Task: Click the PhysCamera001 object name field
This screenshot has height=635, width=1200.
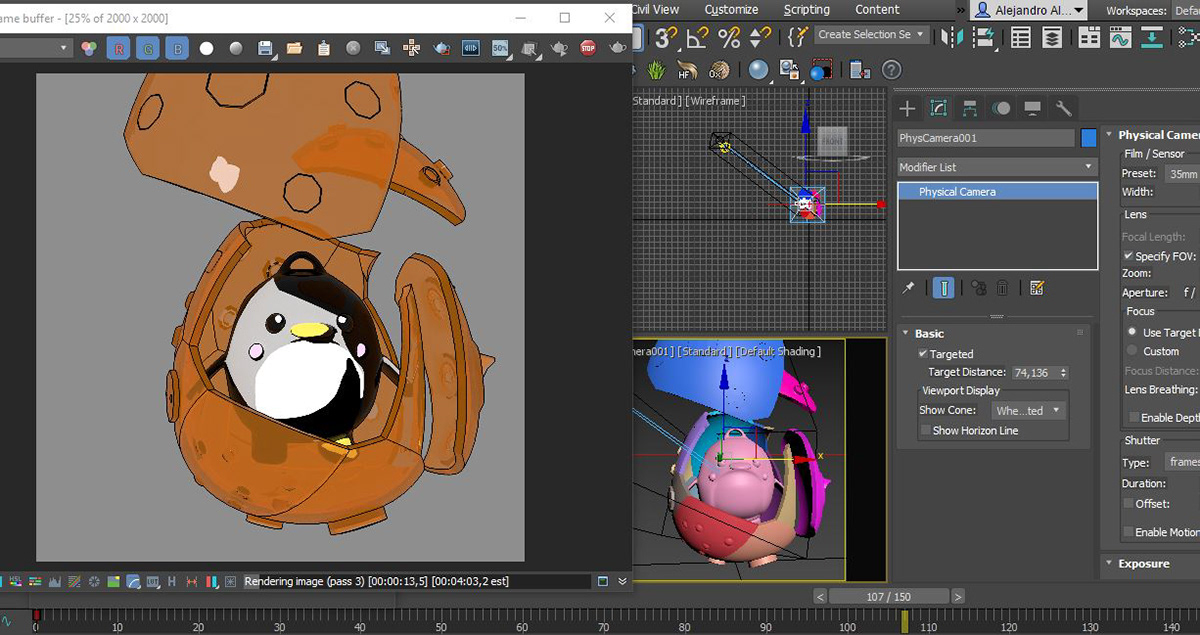Action: tap(985, 138)
